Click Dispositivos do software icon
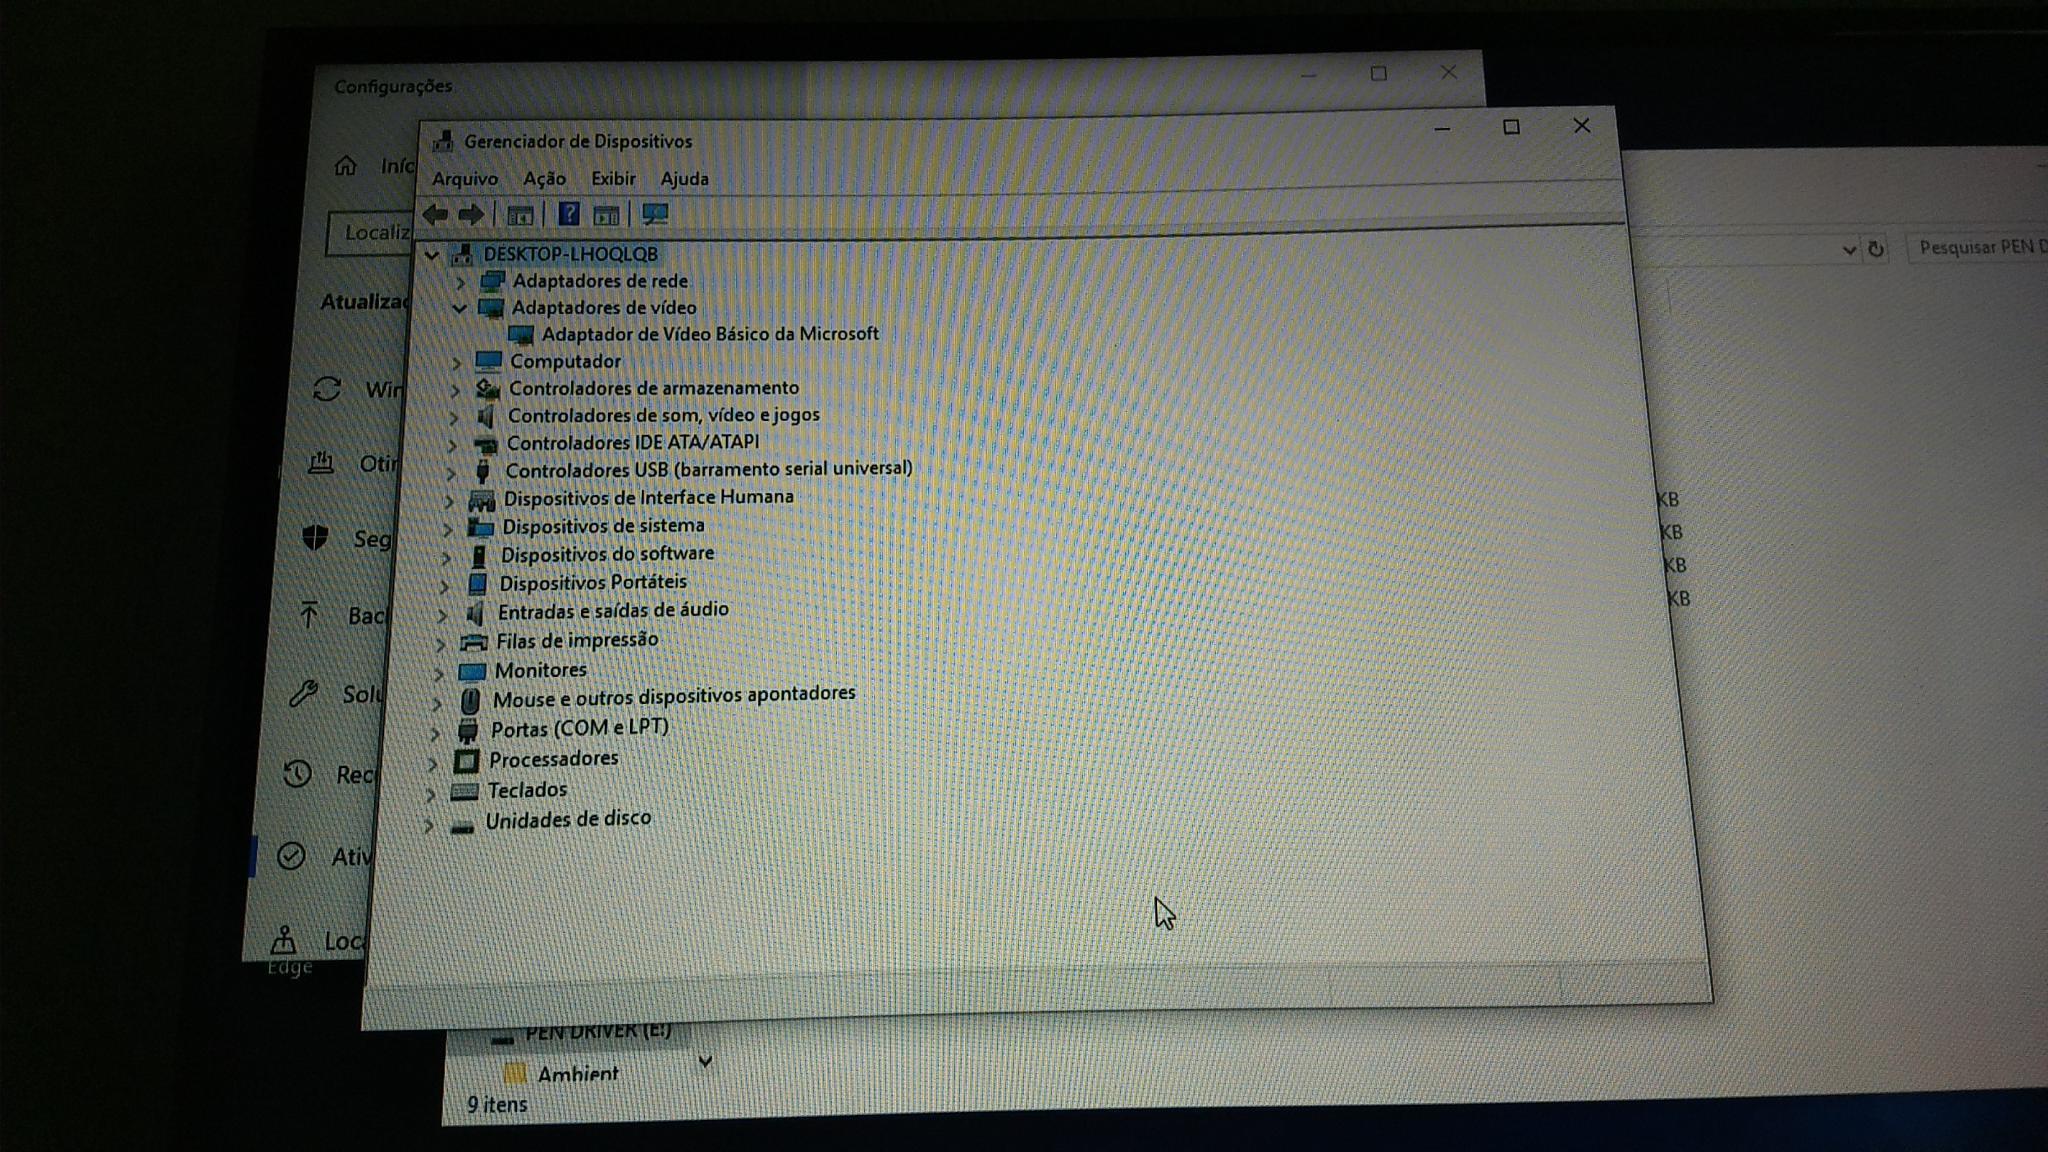 coord(479,556)
